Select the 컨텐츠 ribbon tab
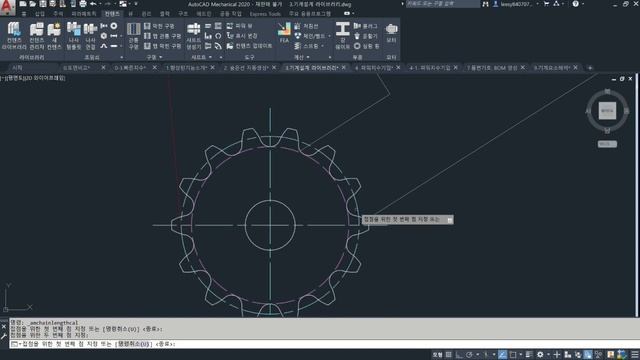The height and width of the screenshot is (360, 640). click(112, 14)
